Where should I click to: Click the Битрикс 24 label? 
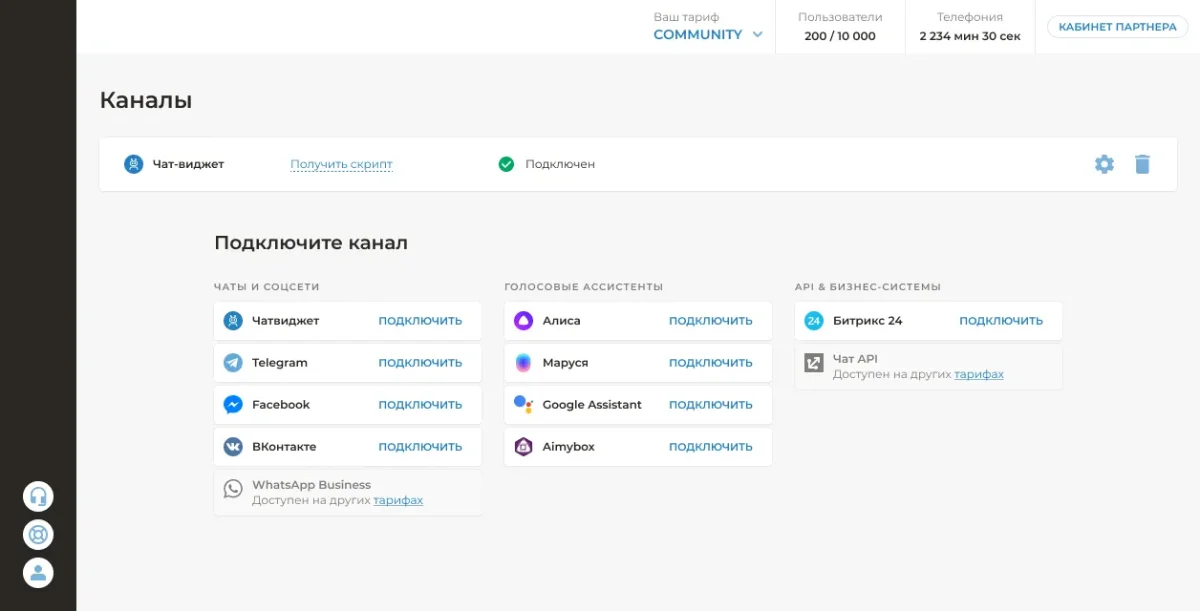pyautogui.click(x=868, y=321)
